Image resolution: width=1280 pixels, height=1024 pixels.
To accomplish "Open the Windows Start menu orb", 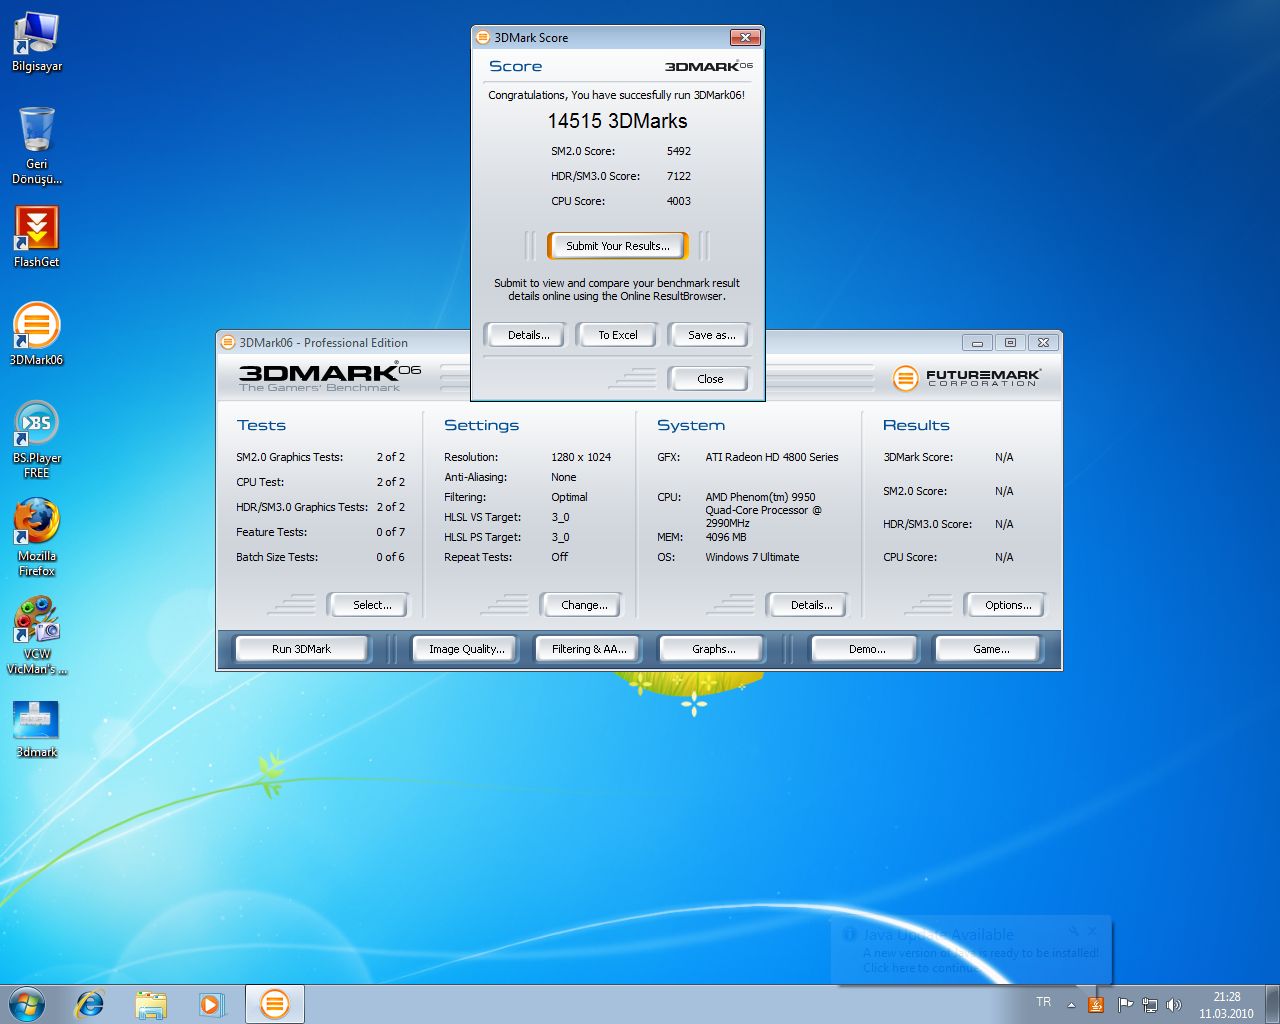I will pyautogui.click(x=27, y=1004).
